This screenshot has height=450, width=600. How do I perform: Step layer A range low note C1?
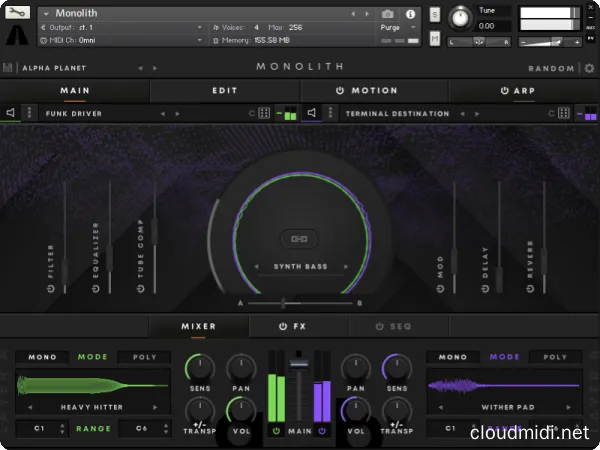pos(62,429)
